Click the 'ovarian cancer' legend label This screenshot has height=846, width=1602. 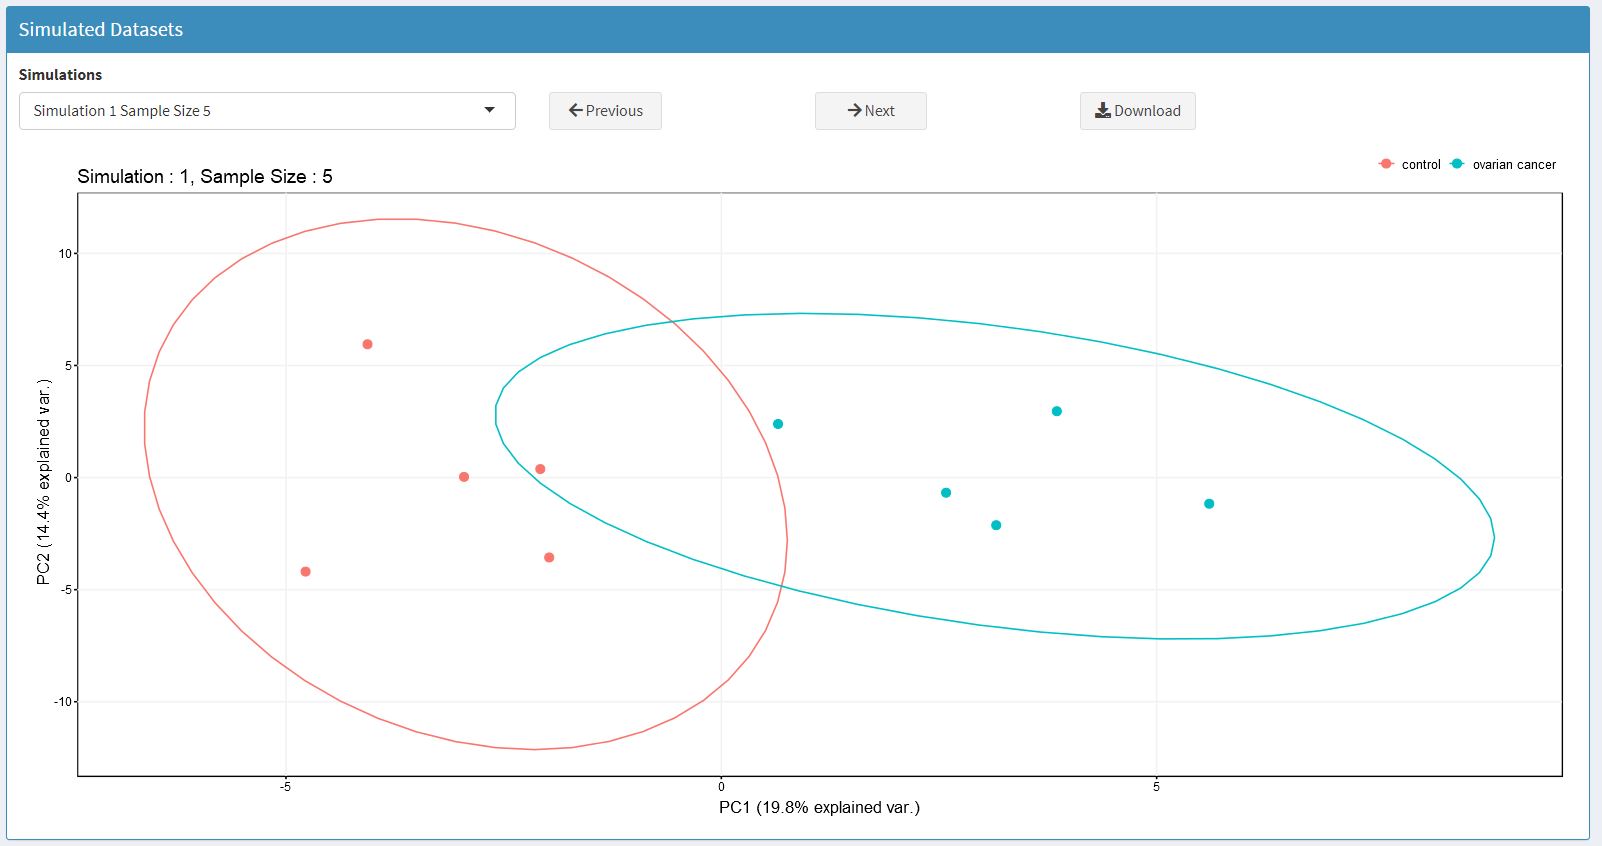click(1514, 165)
